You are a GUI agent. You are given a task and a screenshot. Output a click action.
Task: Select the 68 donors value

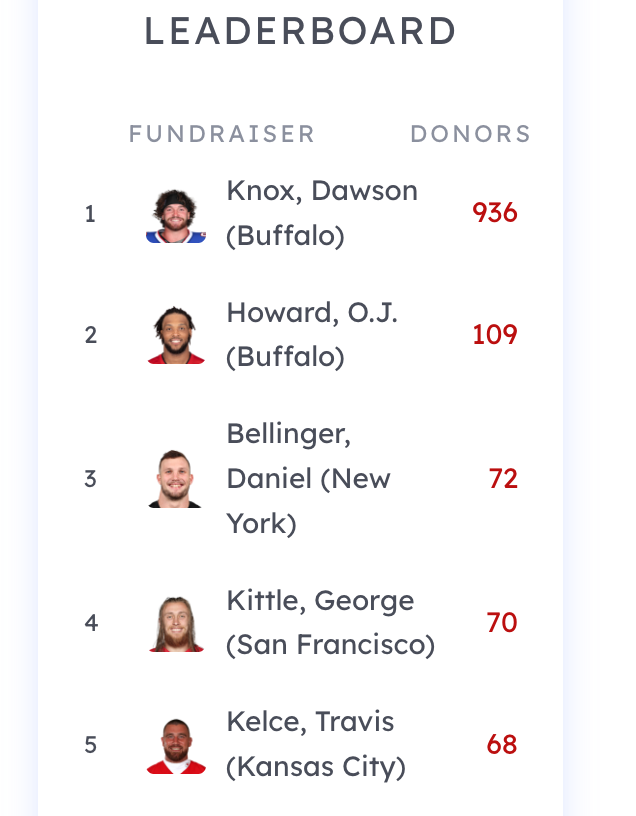(502, 745)
